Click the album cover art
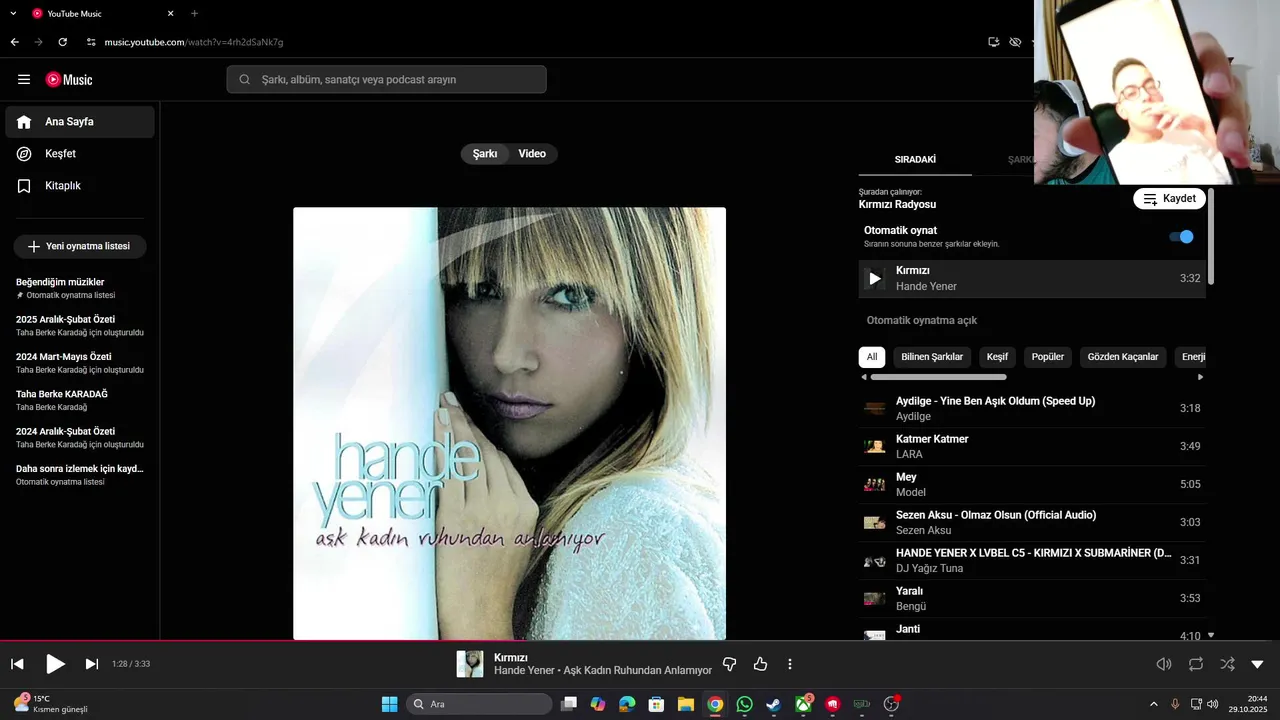This screenshot has width=1280, height=720. click(x=509, y=423)
